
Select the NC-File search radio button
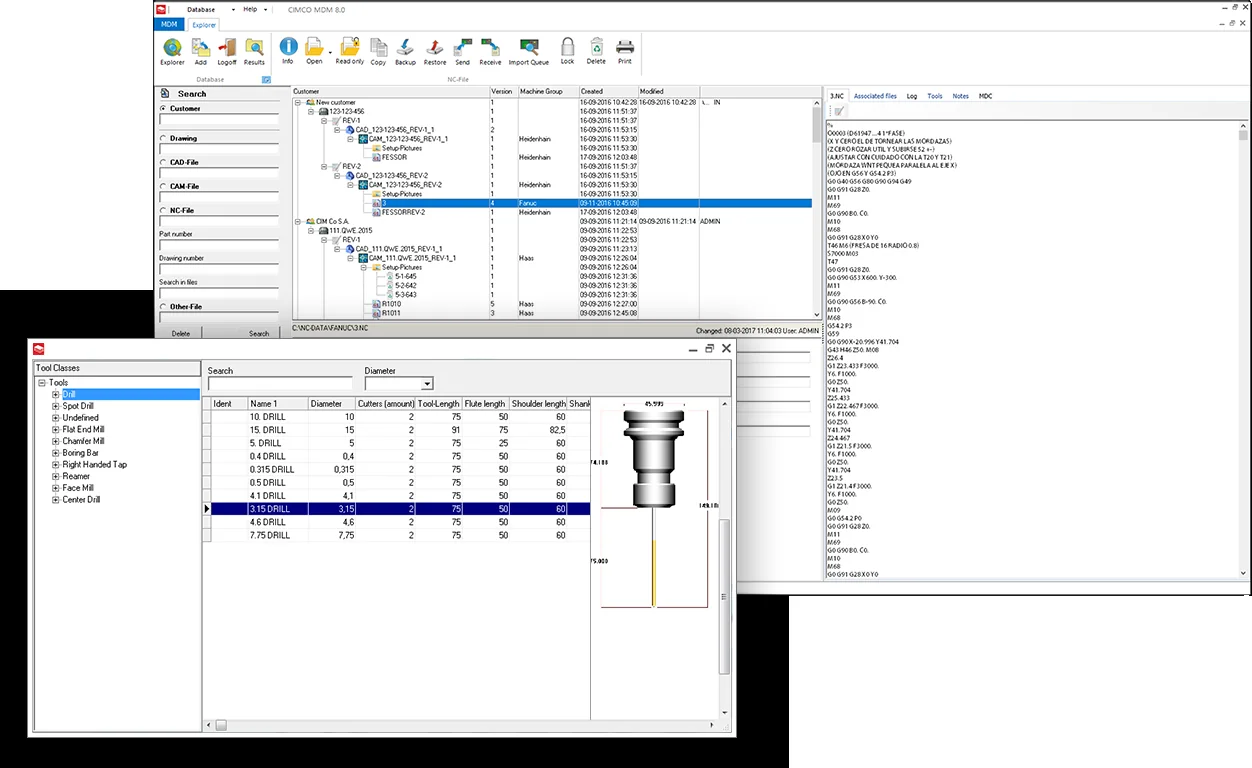coord(164,210)
